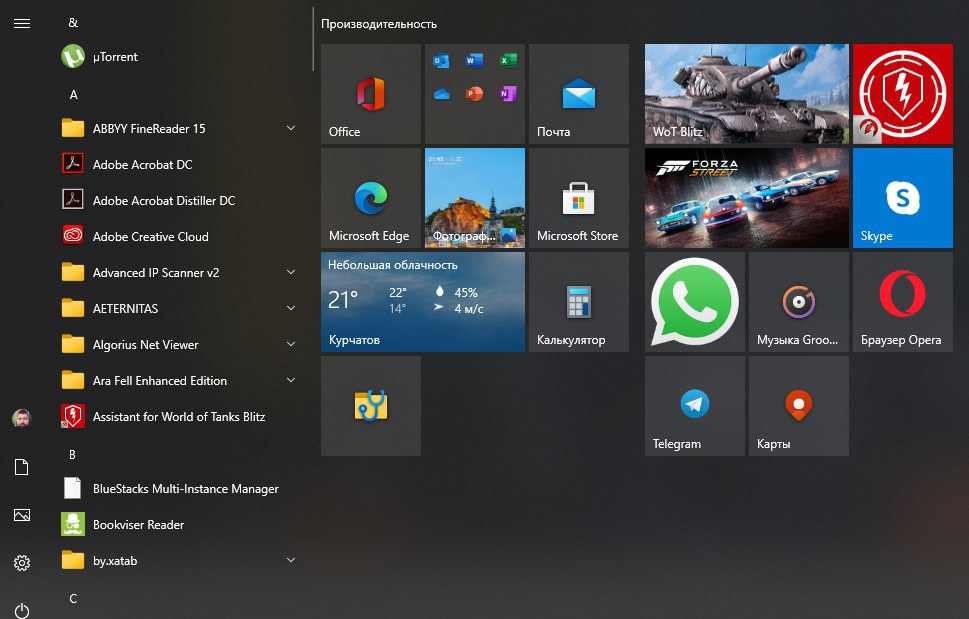The image size is (969, 619).
Task: Open the Telegram tile
Action: pyautogui.click(x=695, y=406)
